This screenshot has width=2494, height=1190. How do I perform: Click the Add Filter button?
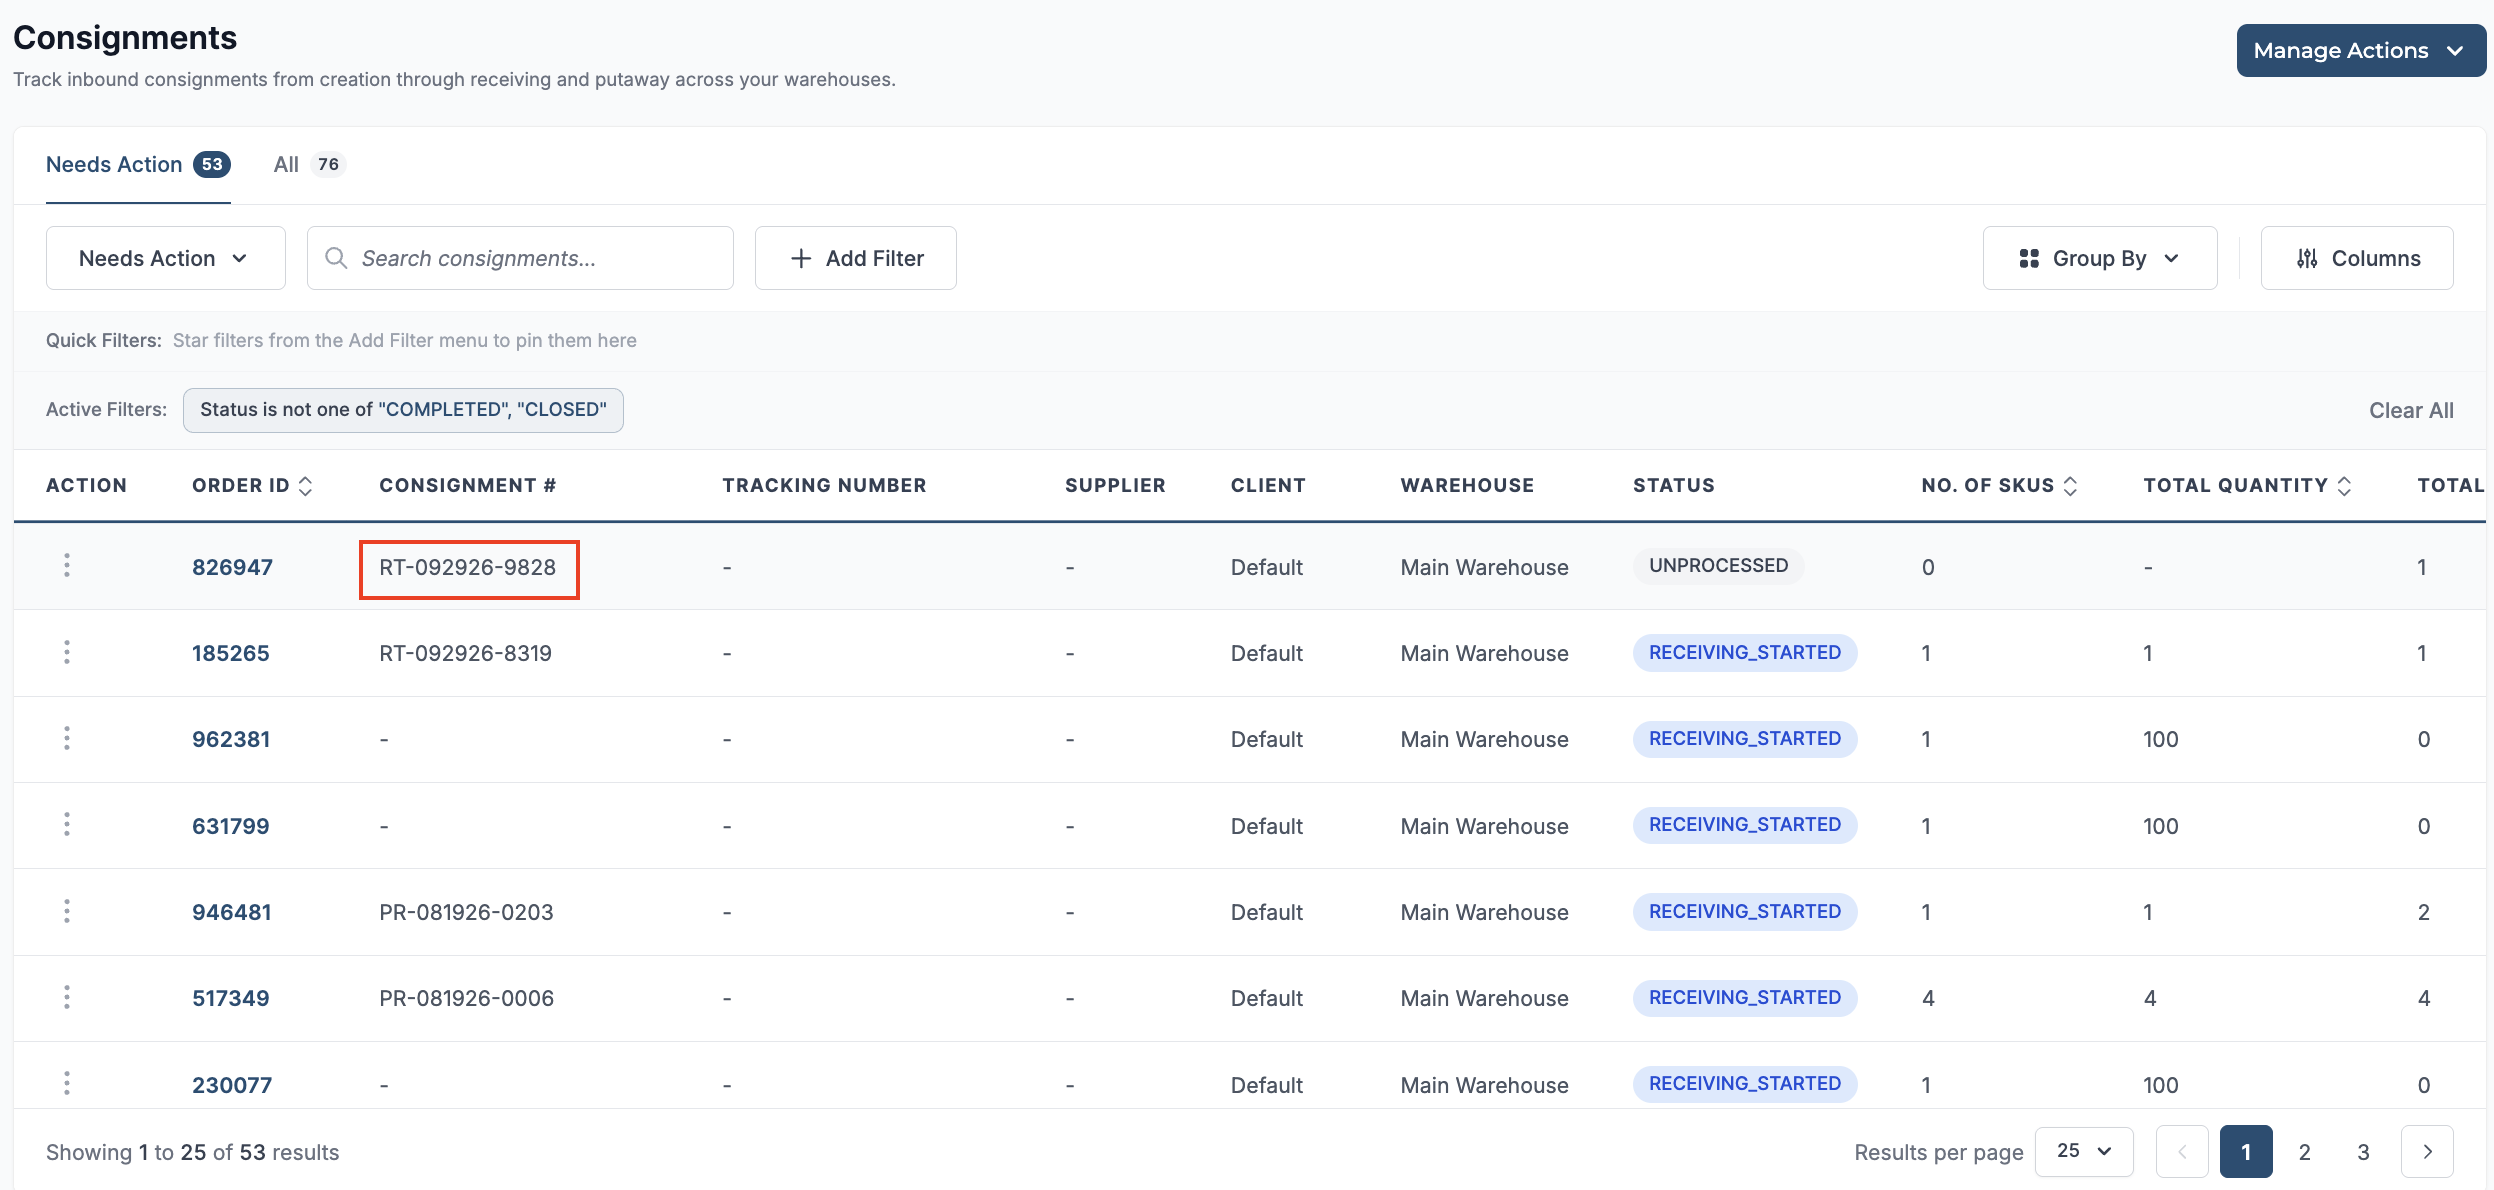(x=856, y=258)
